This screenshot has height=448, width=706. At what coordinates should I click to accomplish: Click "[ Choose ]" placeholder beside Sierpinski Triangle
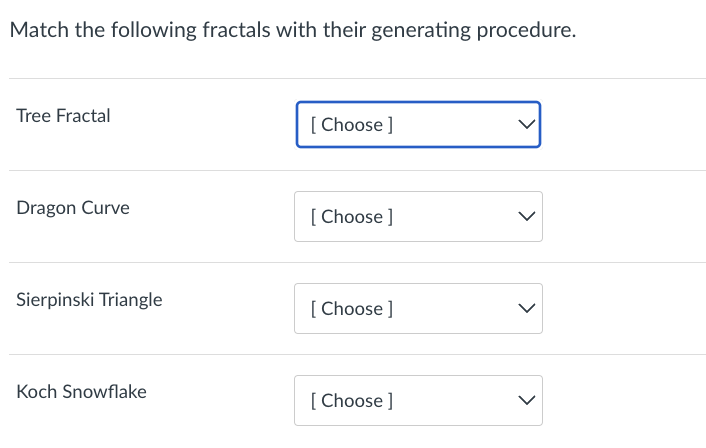coord(352,309)
